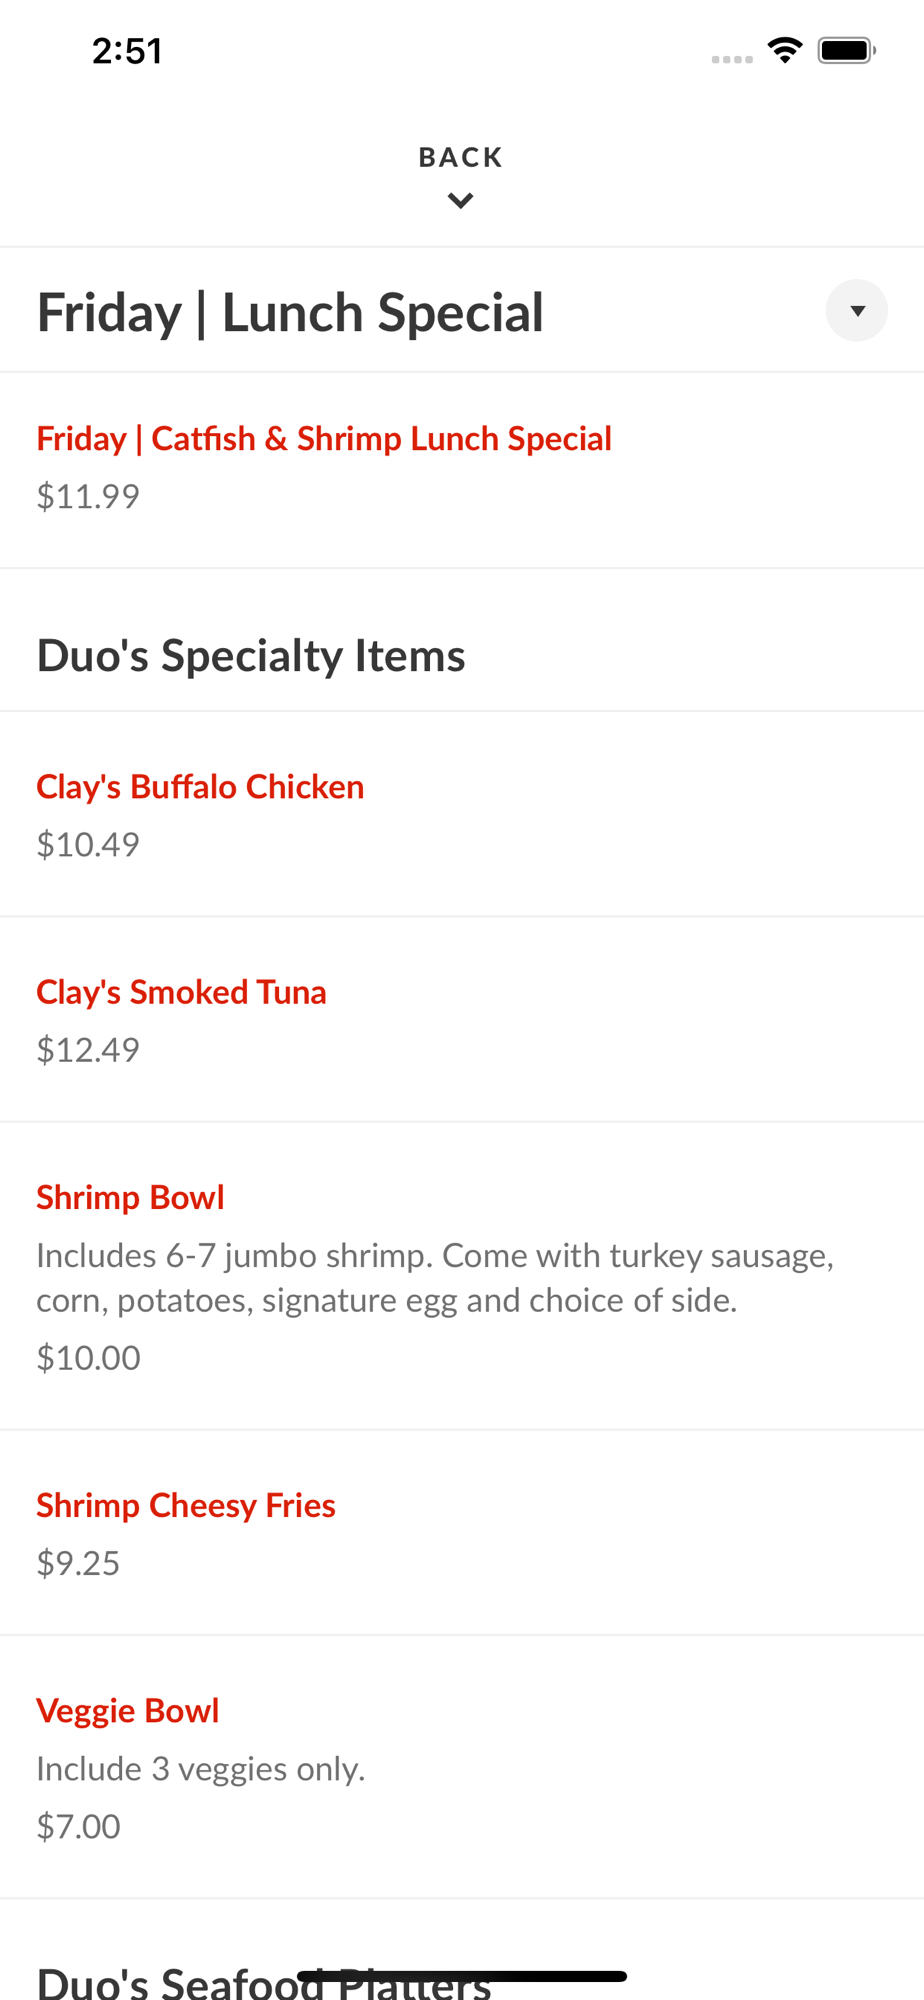Tap the Duo's Specialty Items heading

coord(251,656)
